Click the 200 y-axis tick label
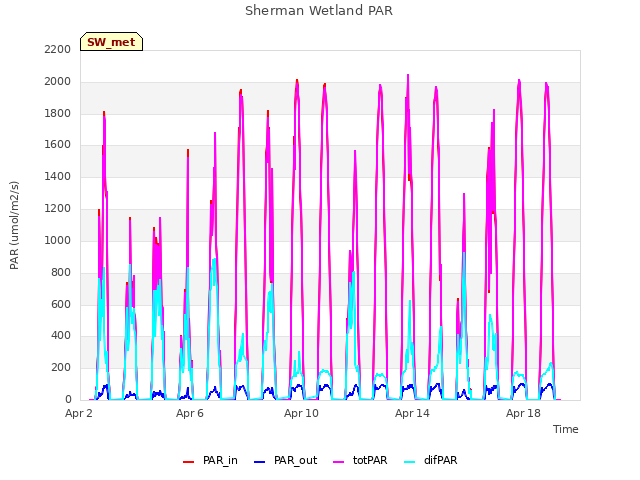 (61, 368)
